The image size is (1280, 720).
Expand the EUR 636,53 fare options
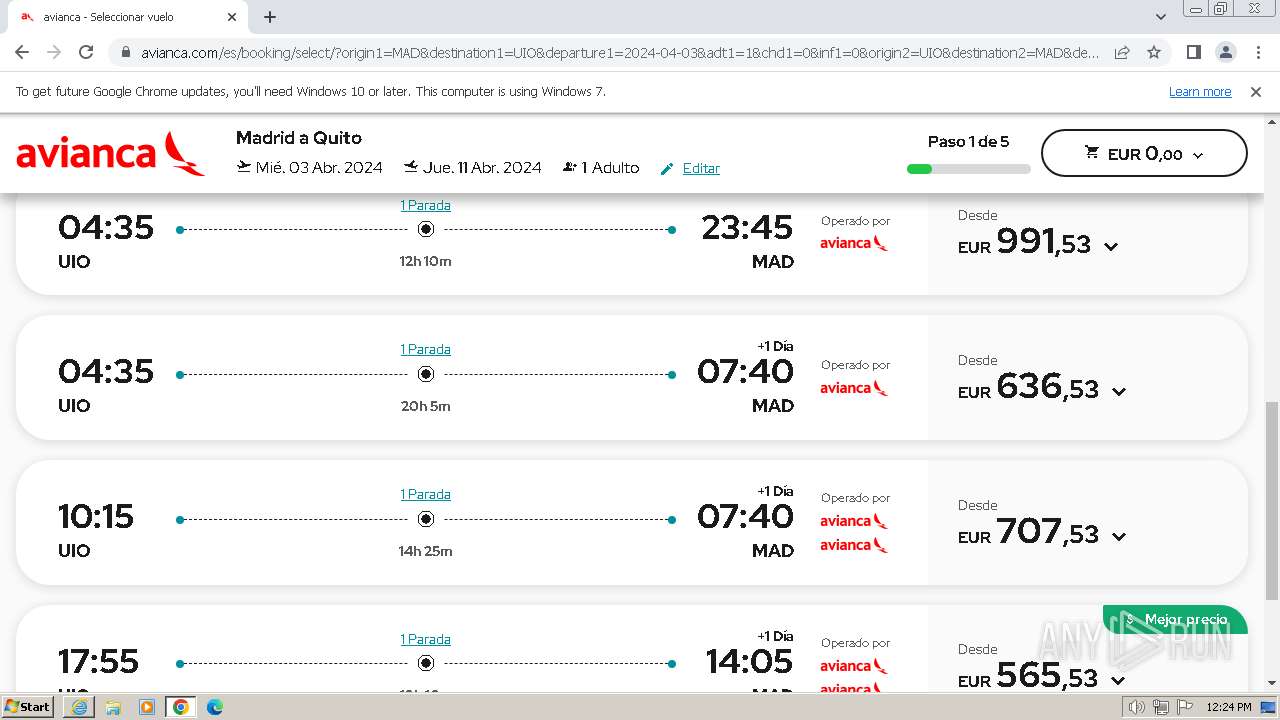(1119, 392)
